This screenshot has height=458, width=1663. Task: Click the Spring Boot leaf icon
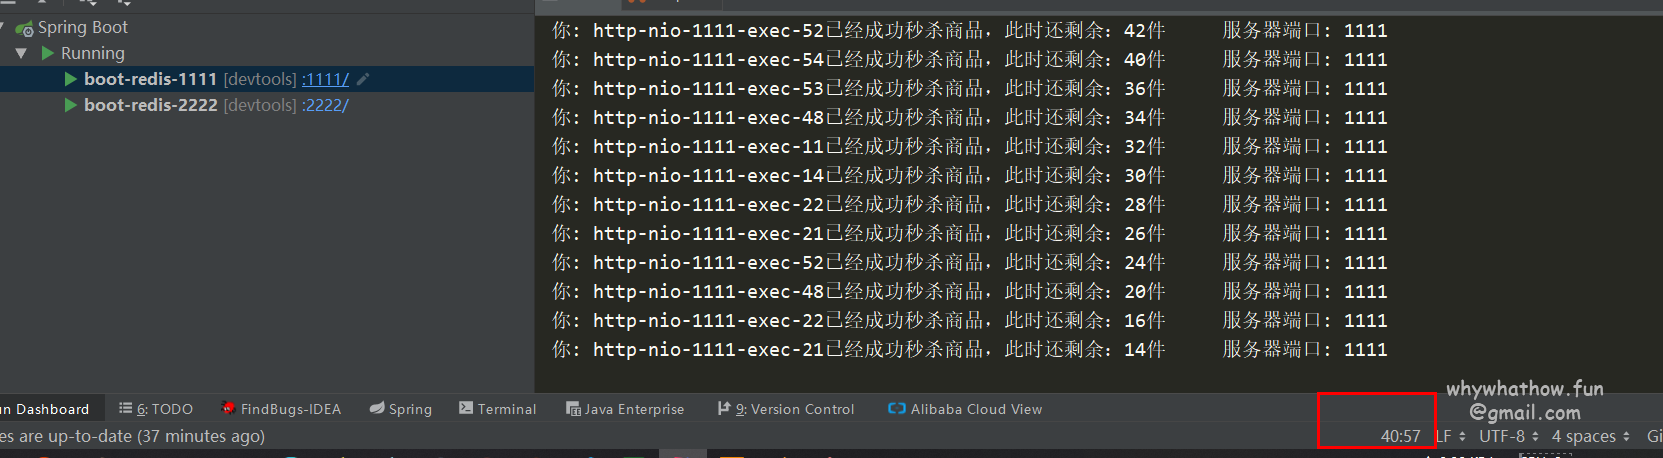tap(24, 29)
